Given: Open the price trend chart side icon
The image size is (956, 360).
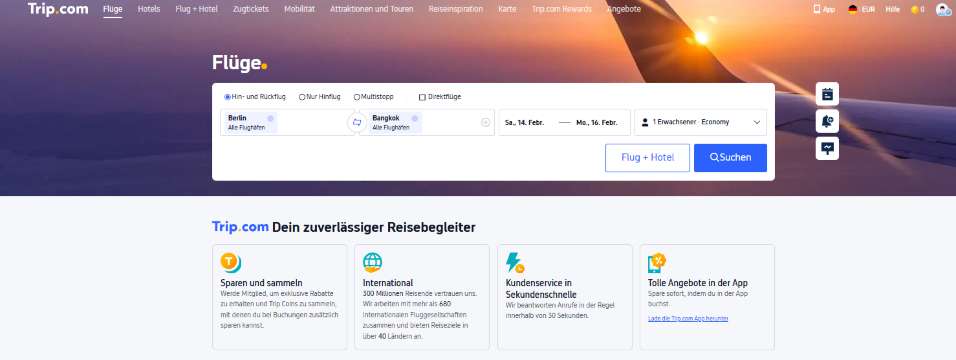Looking at the screenshot, I should point(827,148).
